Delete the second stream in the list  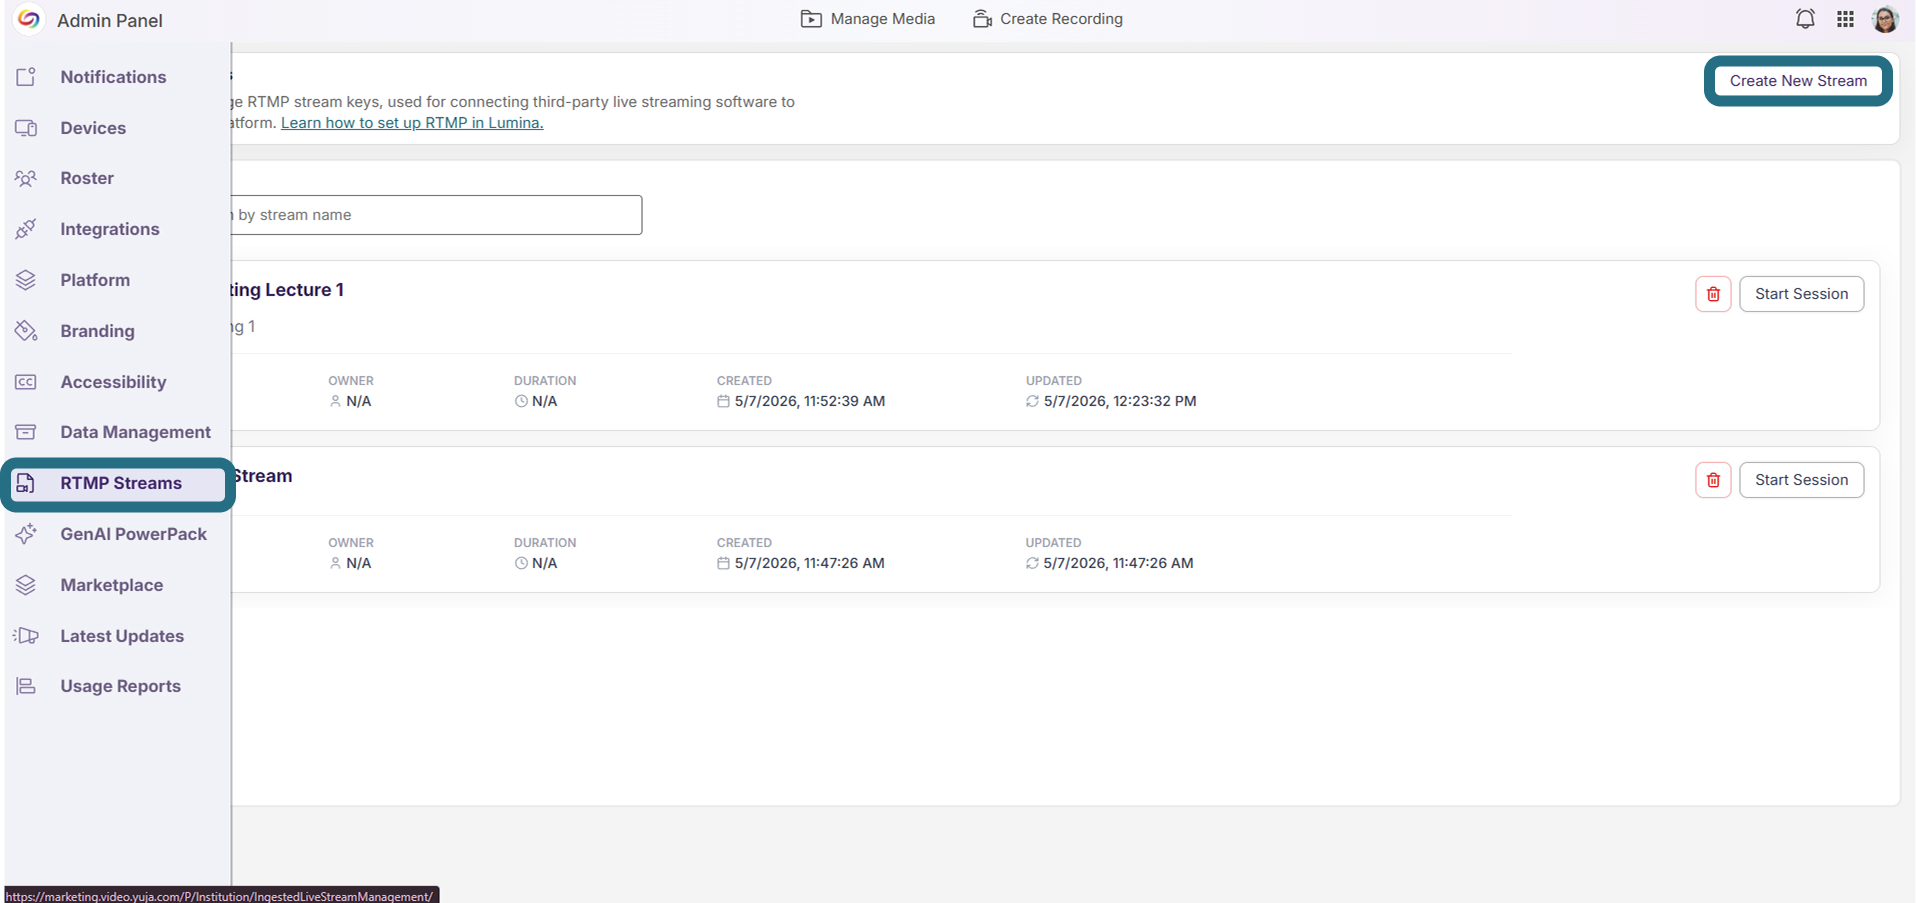[x=1713, y=480]
